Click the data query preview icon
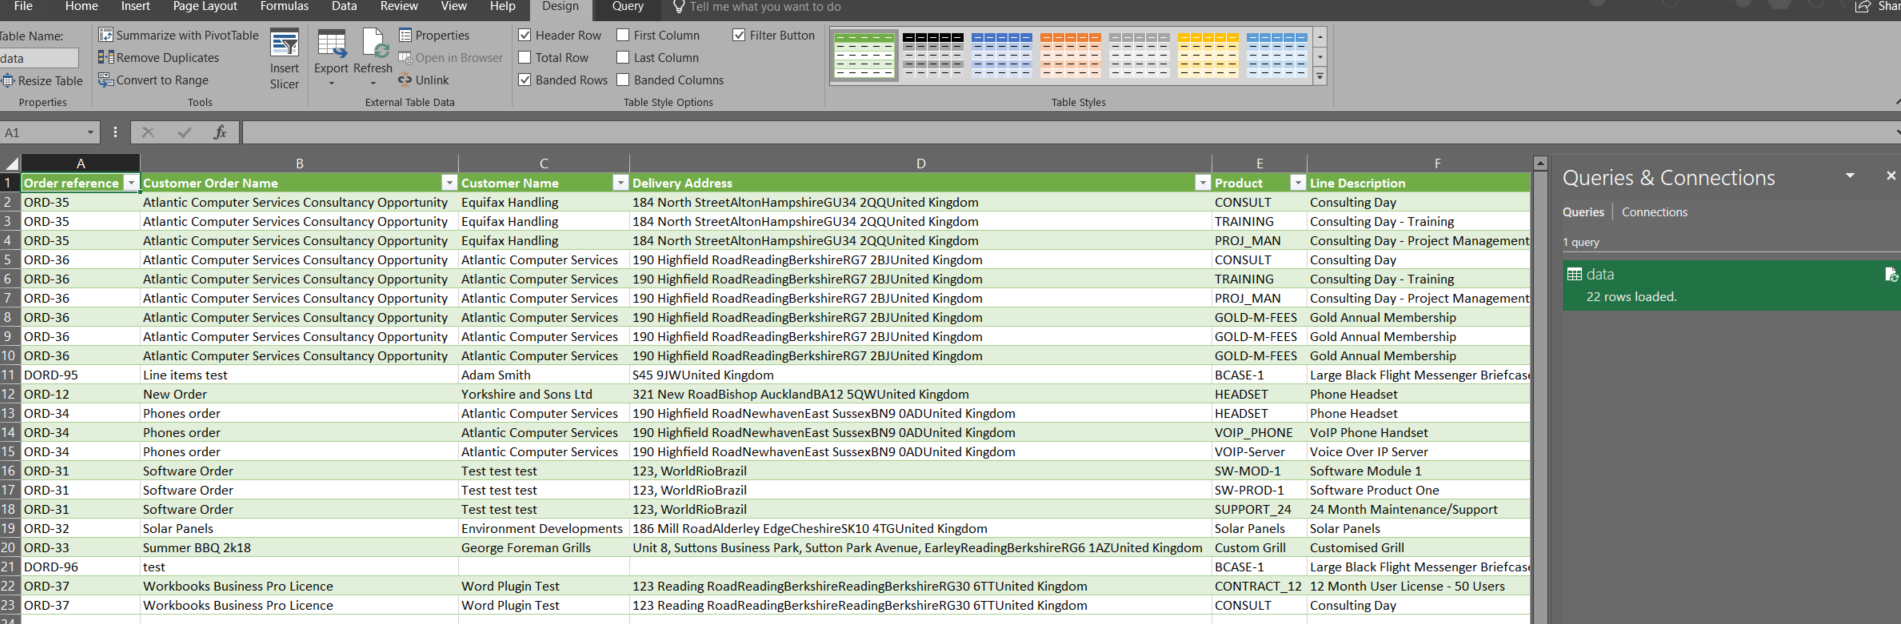 (x=1891, y=275)
